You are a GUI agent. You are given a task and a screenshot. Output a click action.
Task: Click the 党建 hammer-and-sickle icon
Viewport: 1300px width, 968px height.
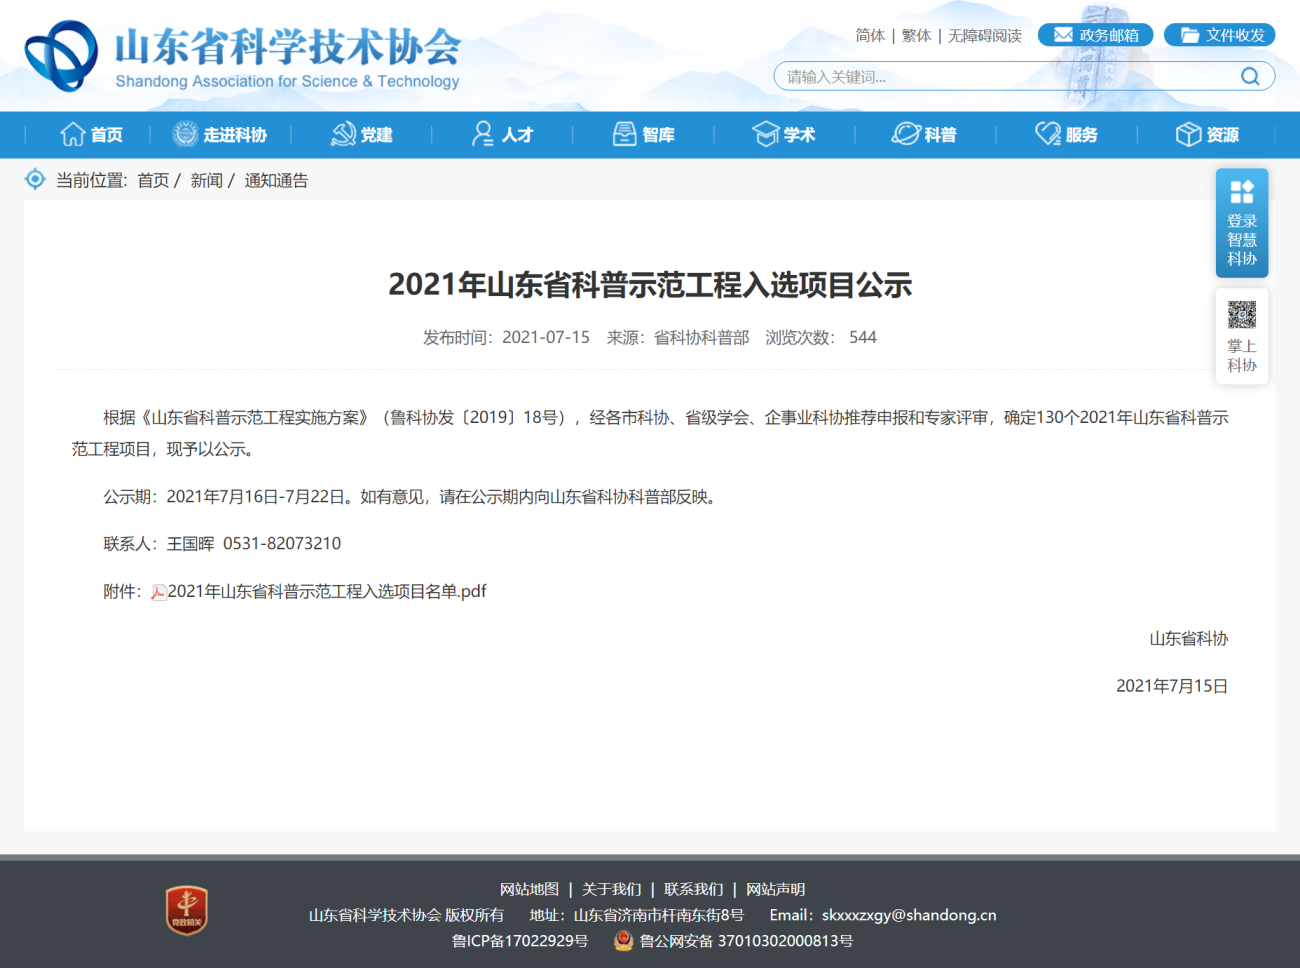[344, 133]
